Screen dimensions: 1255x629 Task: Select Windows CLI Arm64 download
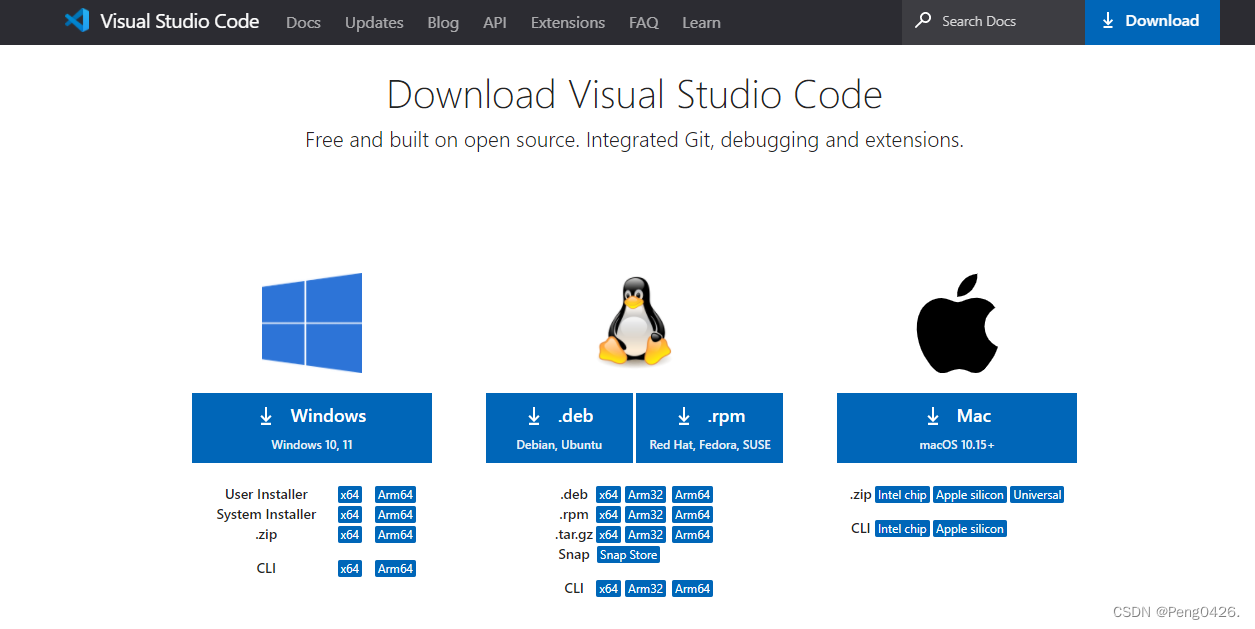click(x=395, y=569)
